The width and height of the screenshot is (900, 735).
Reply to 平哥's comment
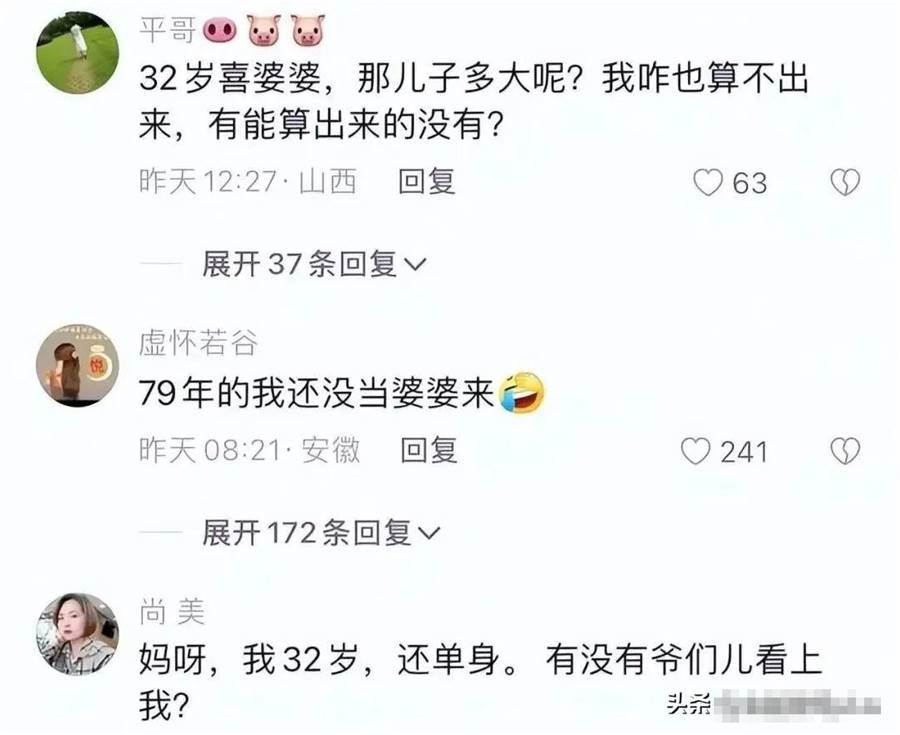point(427,182)
